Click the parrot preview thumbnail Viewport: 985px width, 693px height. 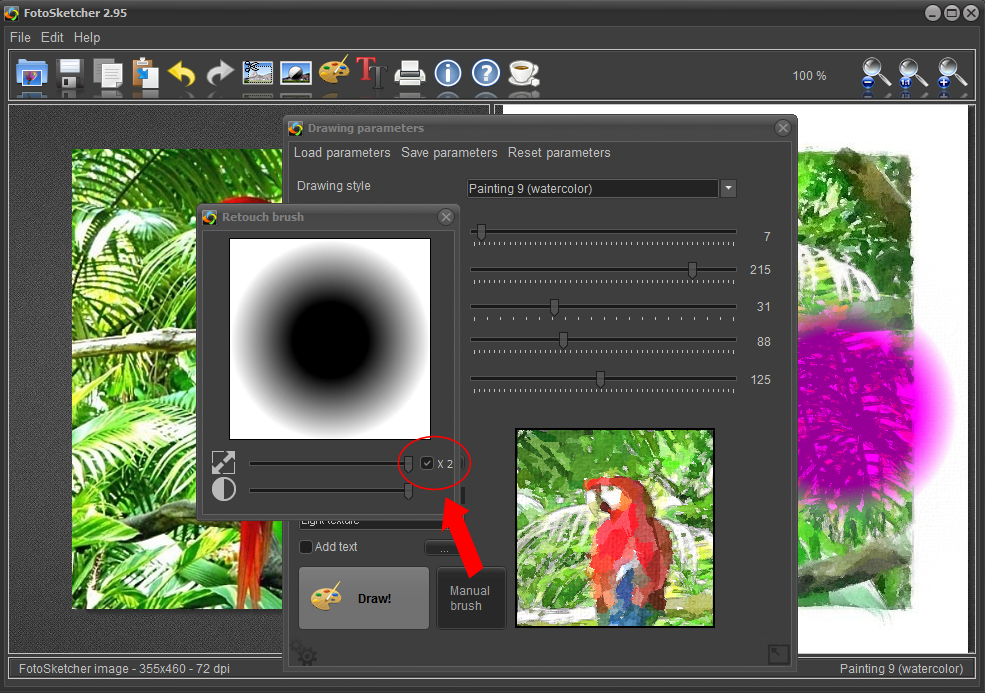615,528
